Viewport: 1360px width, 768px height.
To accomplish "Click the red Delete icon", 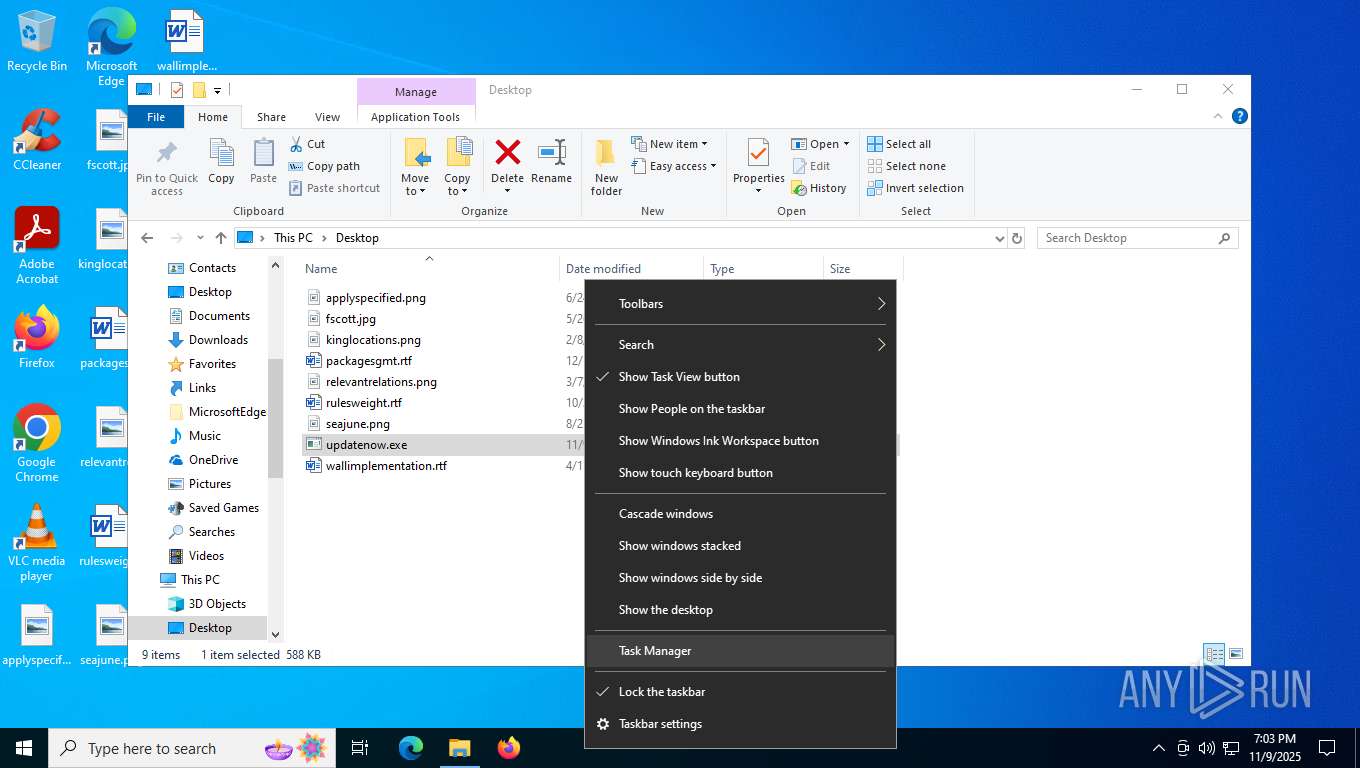I will coord(507,153).
